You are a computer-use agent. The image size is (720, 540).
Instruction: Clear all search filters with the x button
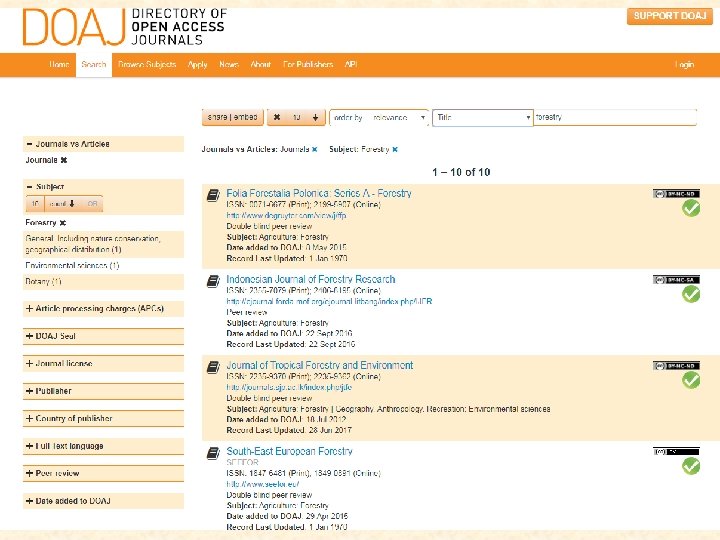(277, 118)
